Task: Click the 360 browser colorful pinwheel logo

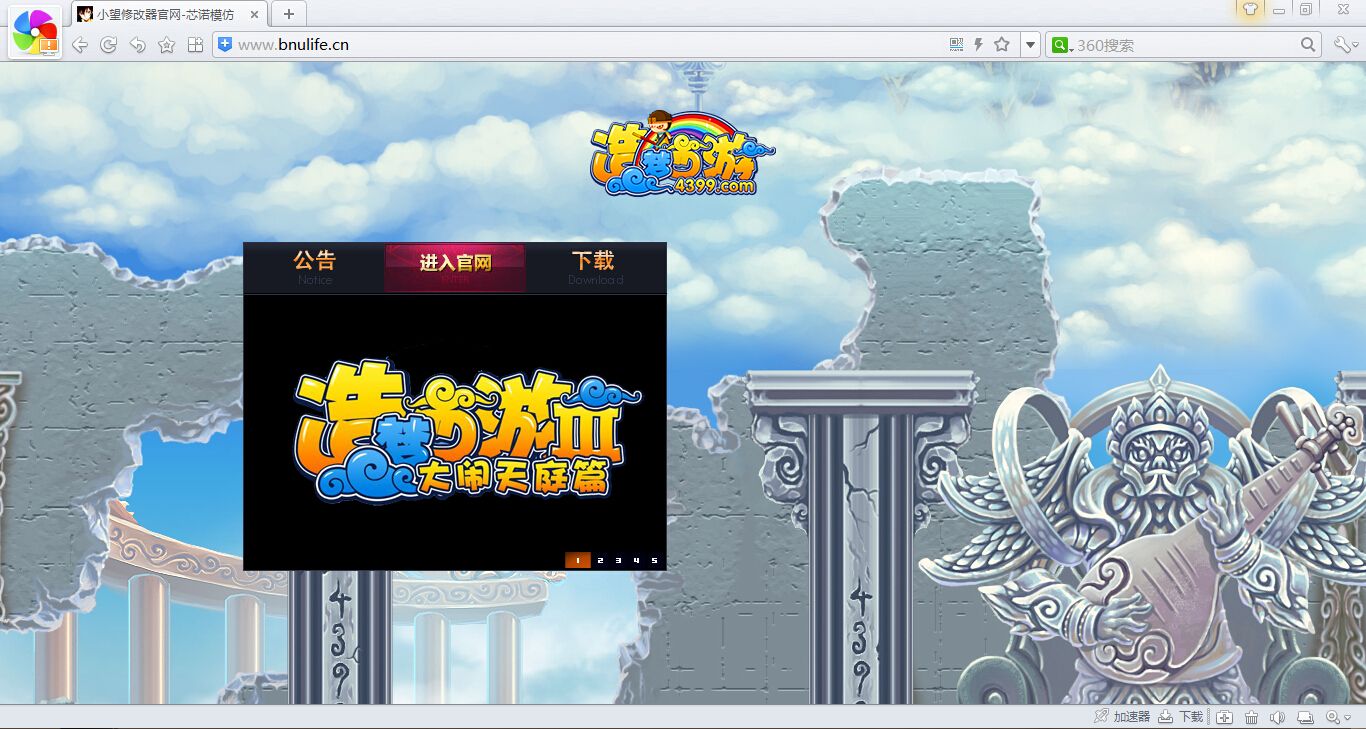Action: [x=35, y=33]
